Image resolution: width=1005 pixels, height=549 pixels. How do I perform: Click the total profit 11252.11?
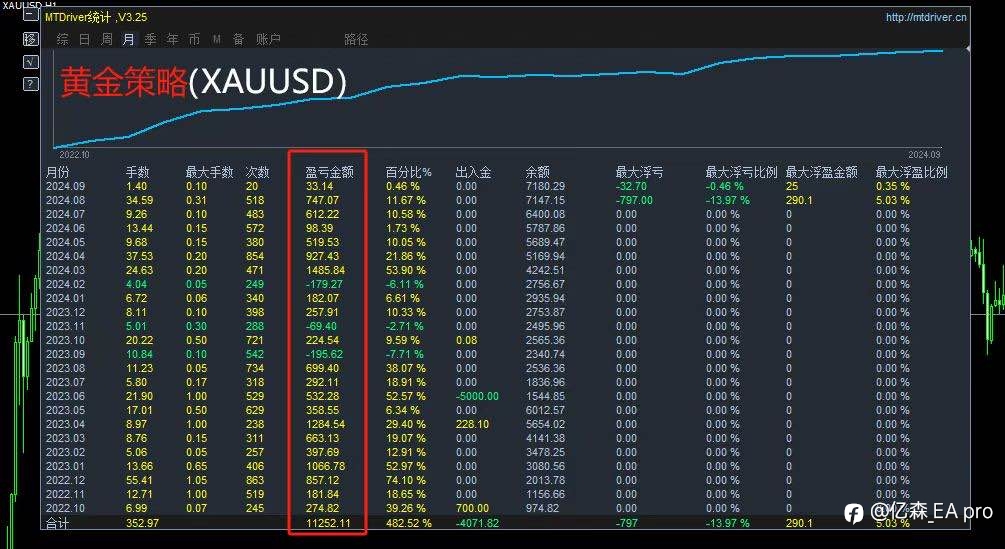[329, 523]
